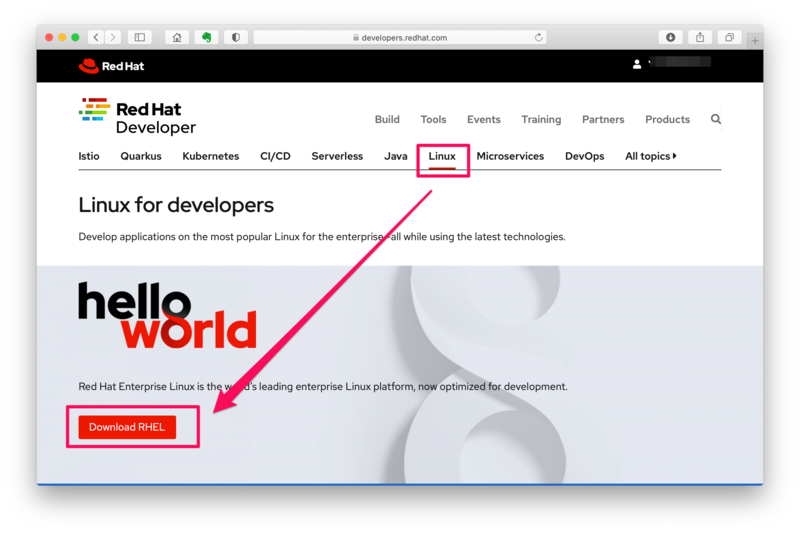Add a new tab with the plus icon

(755, 41)
